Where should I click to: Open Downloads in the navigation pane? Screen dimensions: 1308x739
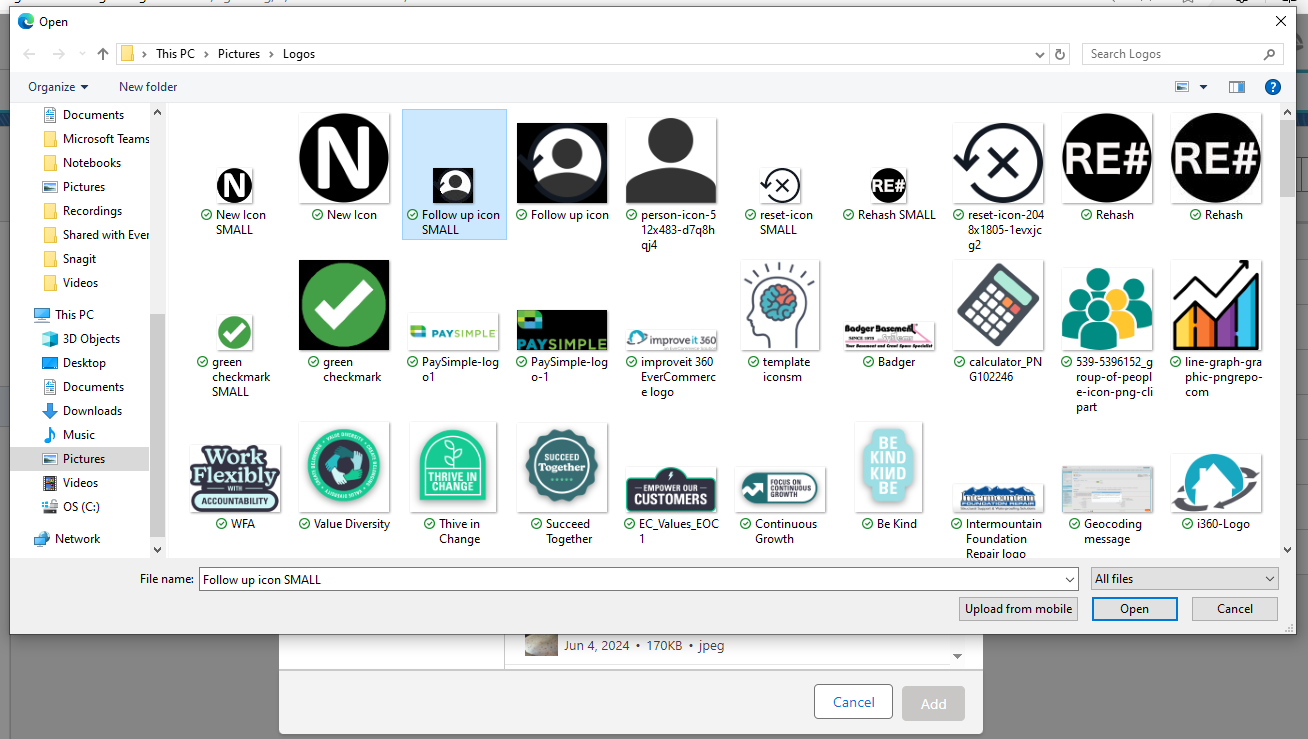pos(83,411)
